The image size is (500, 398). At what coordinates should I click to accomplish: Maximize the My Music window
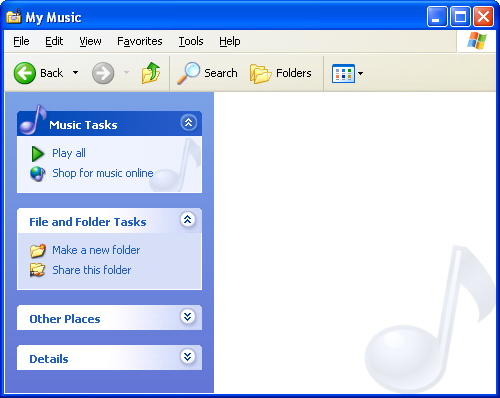(x=460, y=16)
